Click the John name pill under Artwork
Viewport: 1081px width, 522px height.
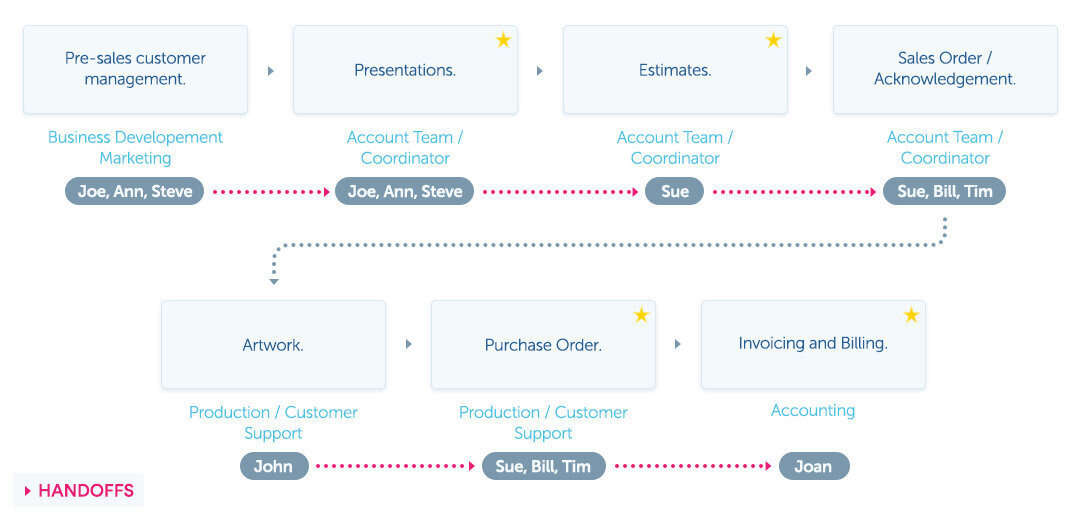tap(274, 466)
